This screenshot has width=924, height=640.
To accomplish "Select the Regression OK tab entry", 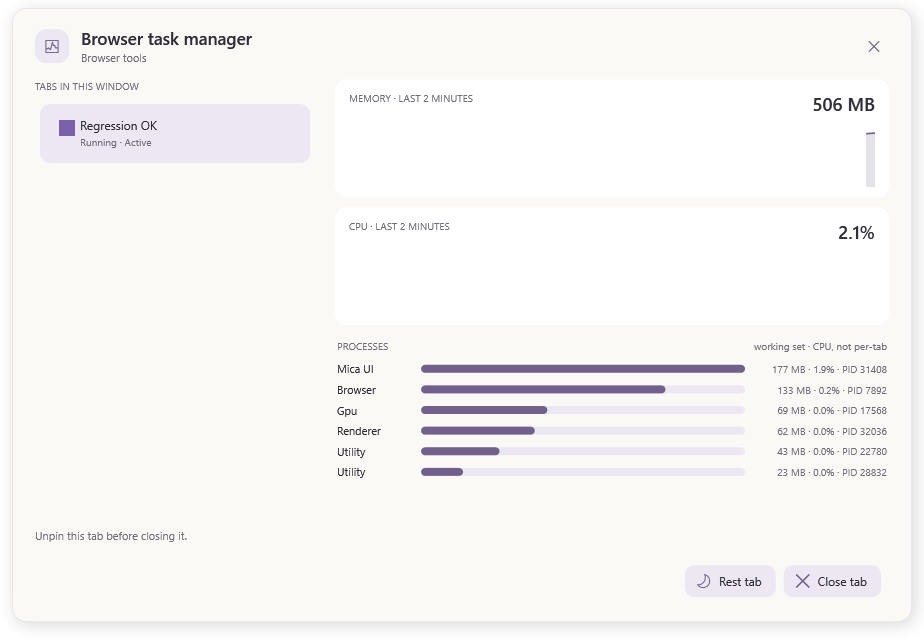I will (175, 134).
